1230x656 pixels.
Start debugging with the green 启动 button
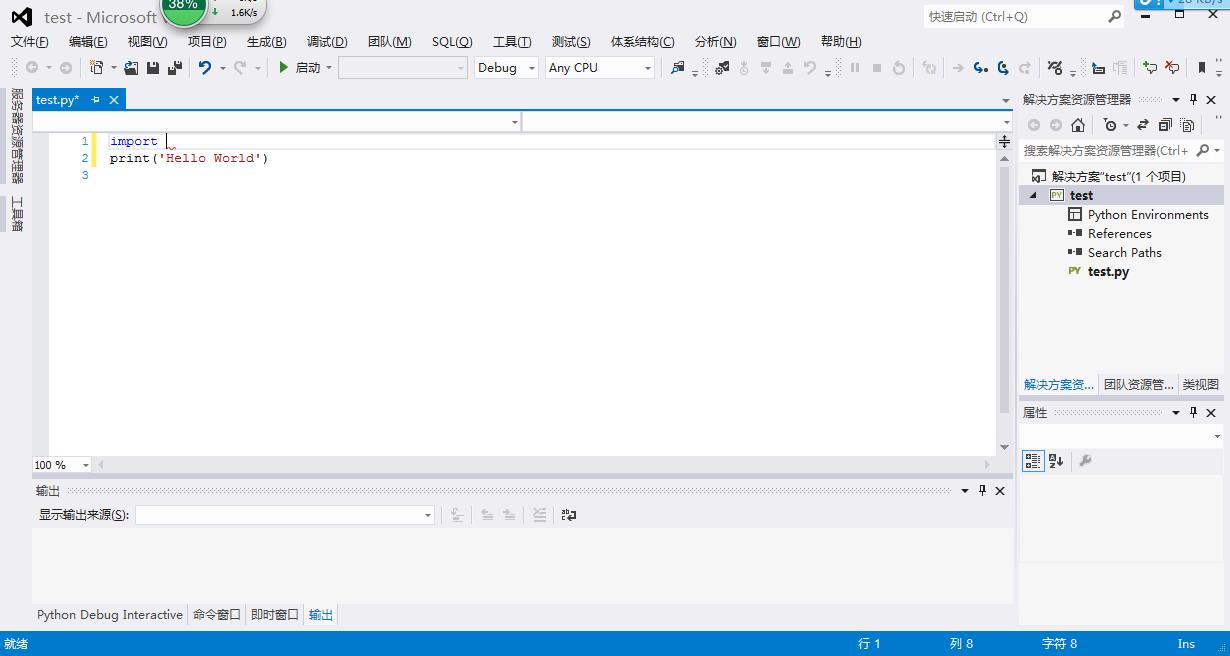299,68
